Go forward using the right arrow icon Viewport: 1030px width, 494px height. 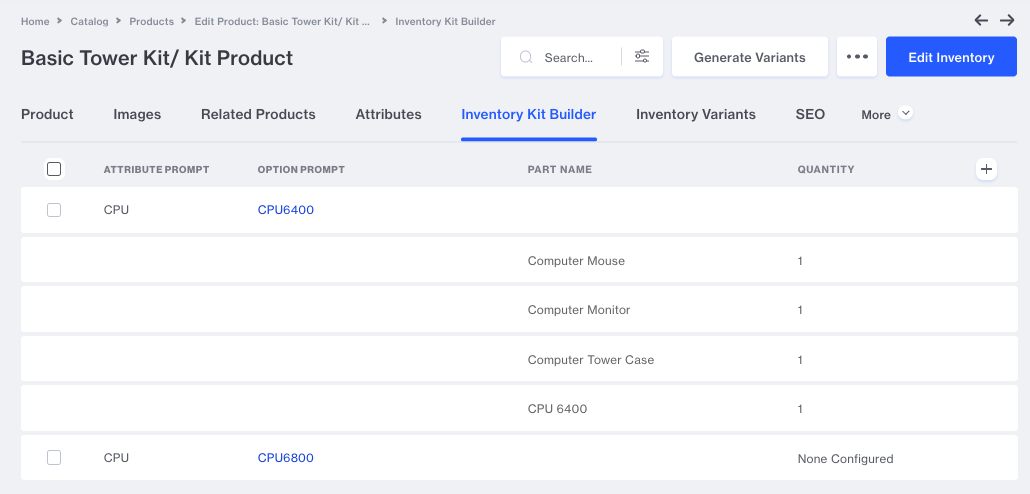tap(1007, 20)
